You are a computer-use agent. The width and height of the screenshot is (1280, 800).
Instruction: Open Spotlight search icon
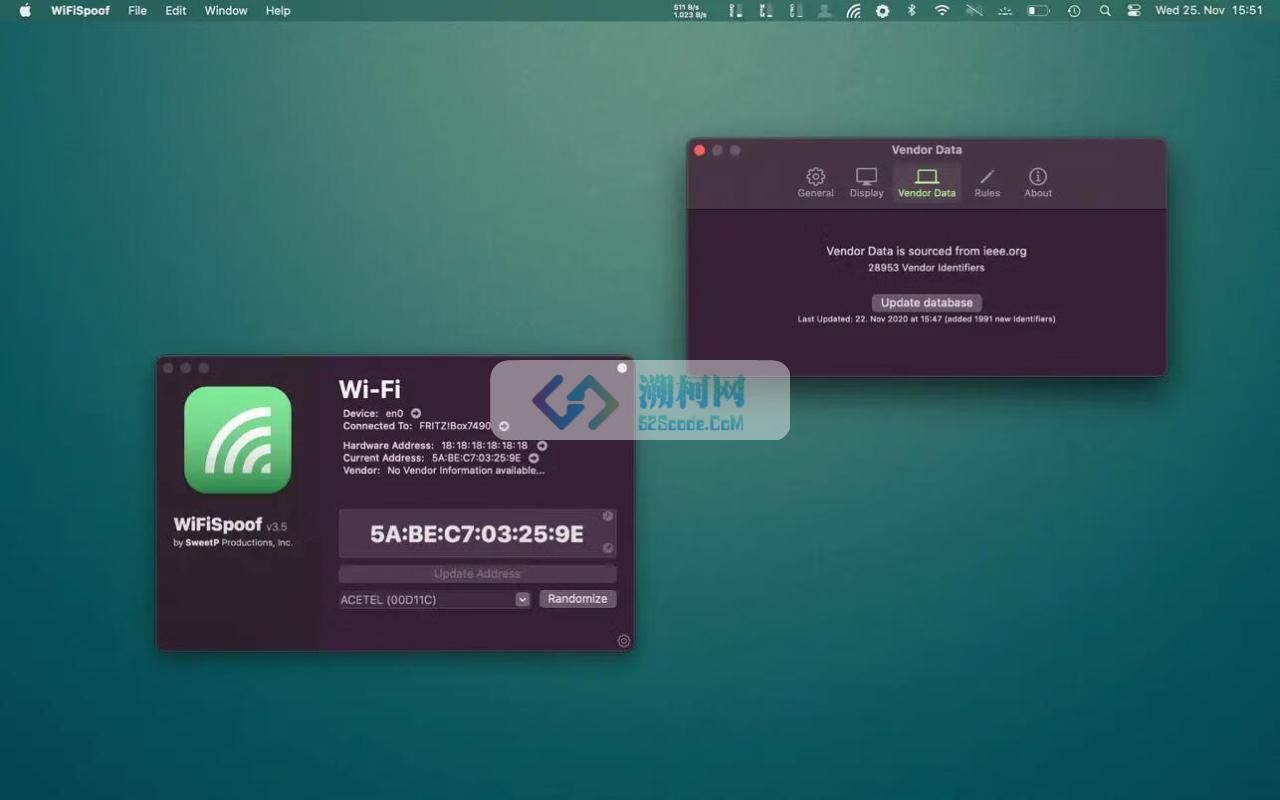pos(1105,11)
